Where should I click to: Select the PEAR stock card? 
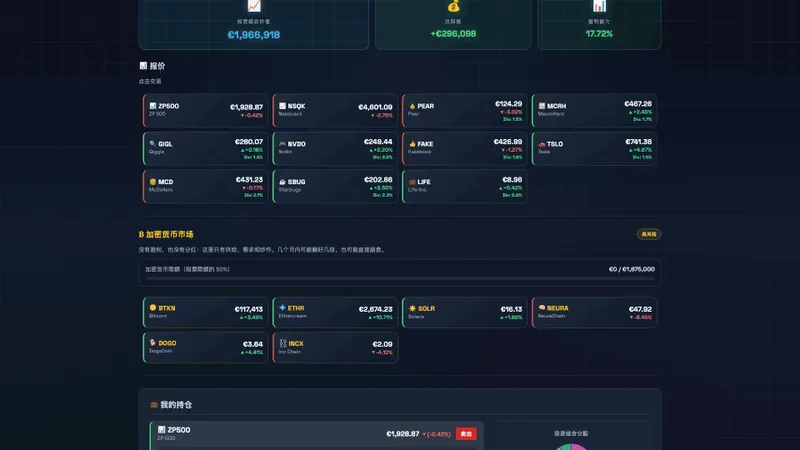point(465,110)
